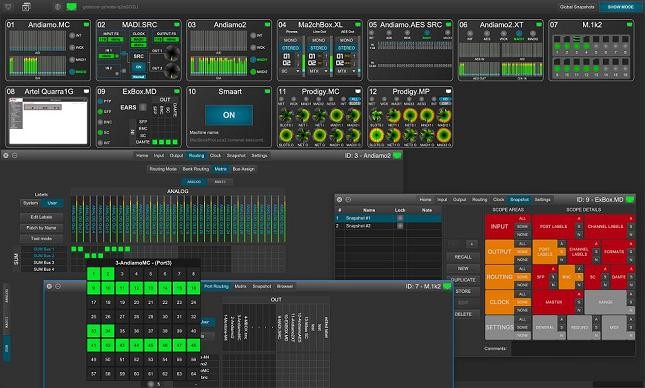Click the INPUT scope area block
Screen dimensions: 645x388
499,226
